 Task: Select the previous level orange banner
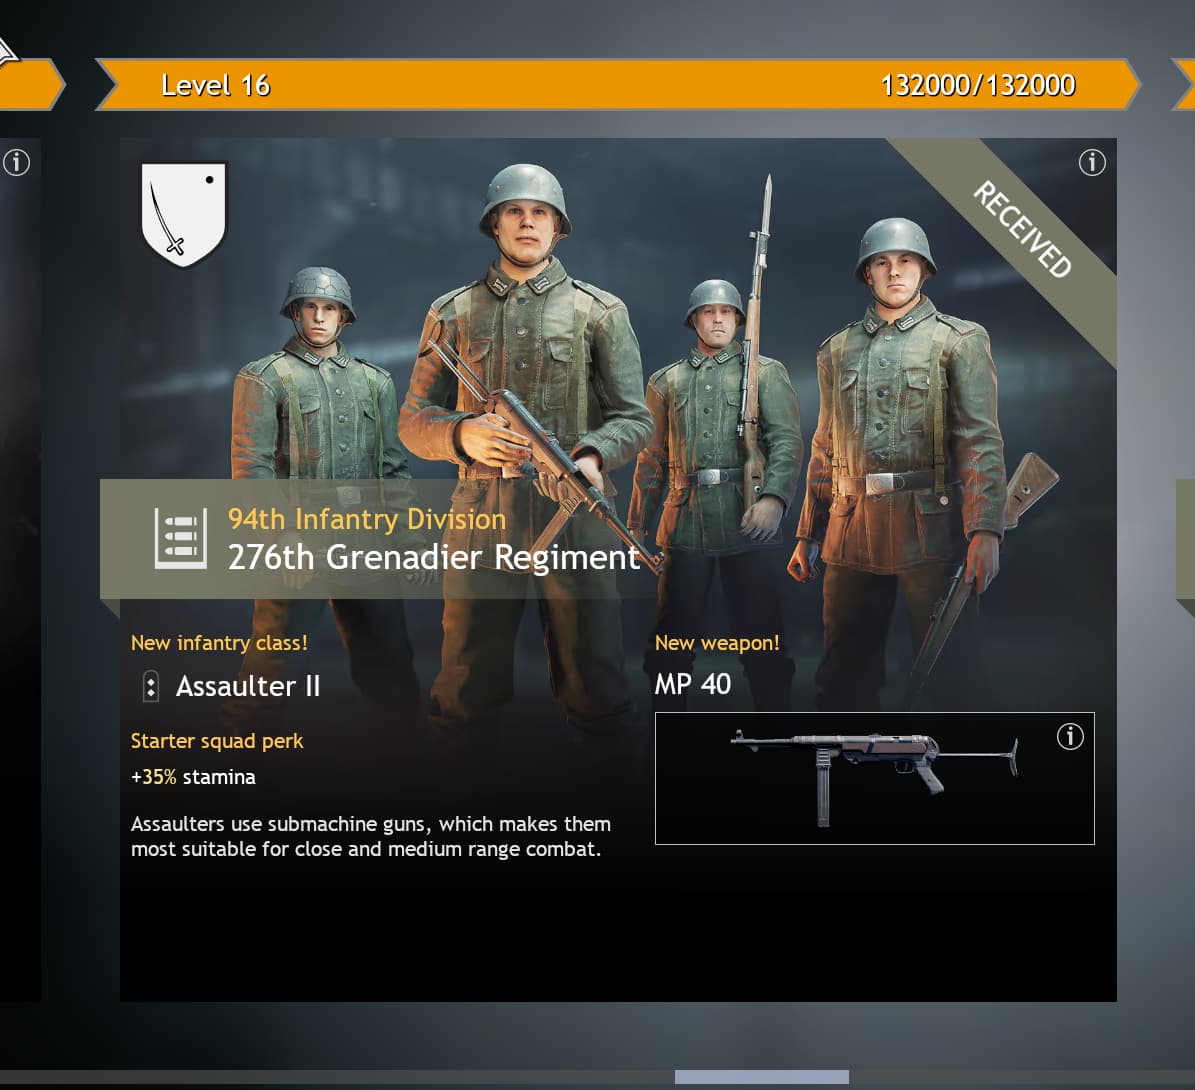(x=32, y=85)
